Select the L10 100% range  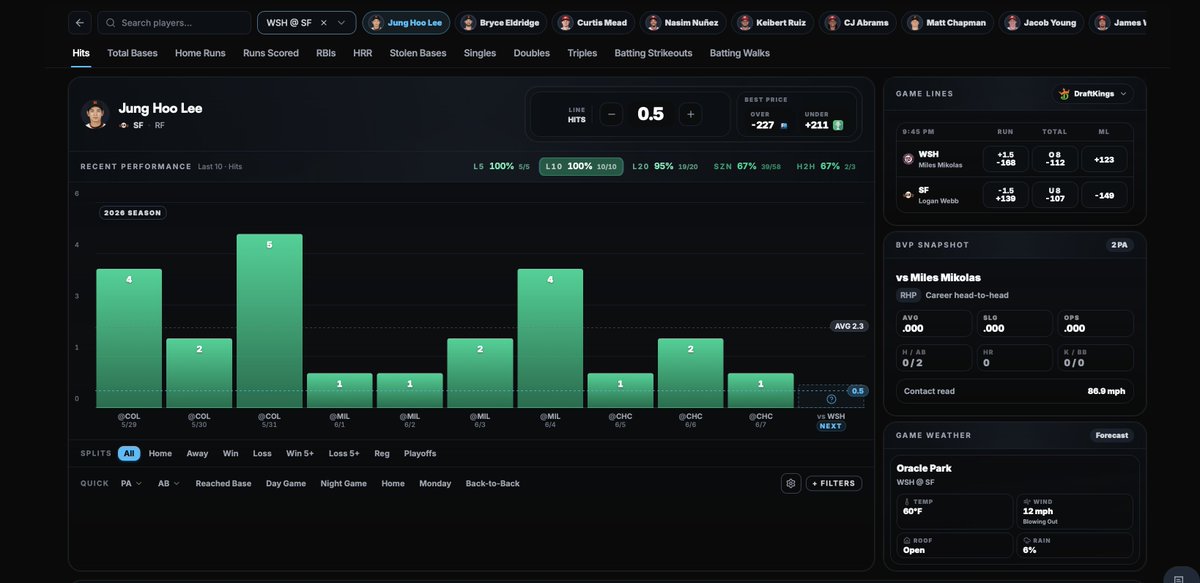click(x=581, y=166)
